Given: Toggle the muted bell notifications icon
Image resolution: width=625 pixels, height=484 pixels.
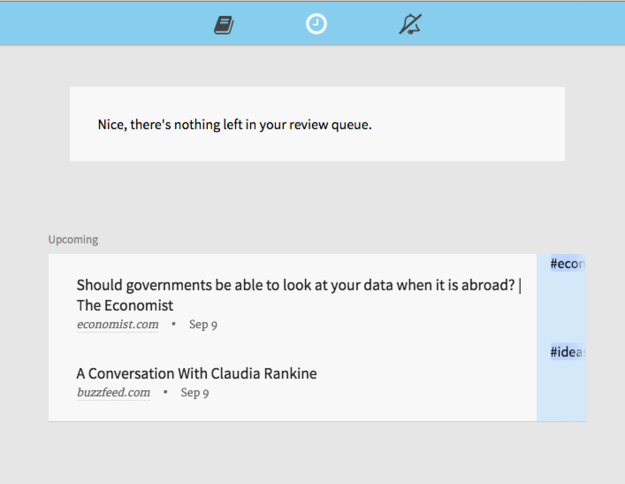Looking at the screenshot, I should [x=410, y=25].
